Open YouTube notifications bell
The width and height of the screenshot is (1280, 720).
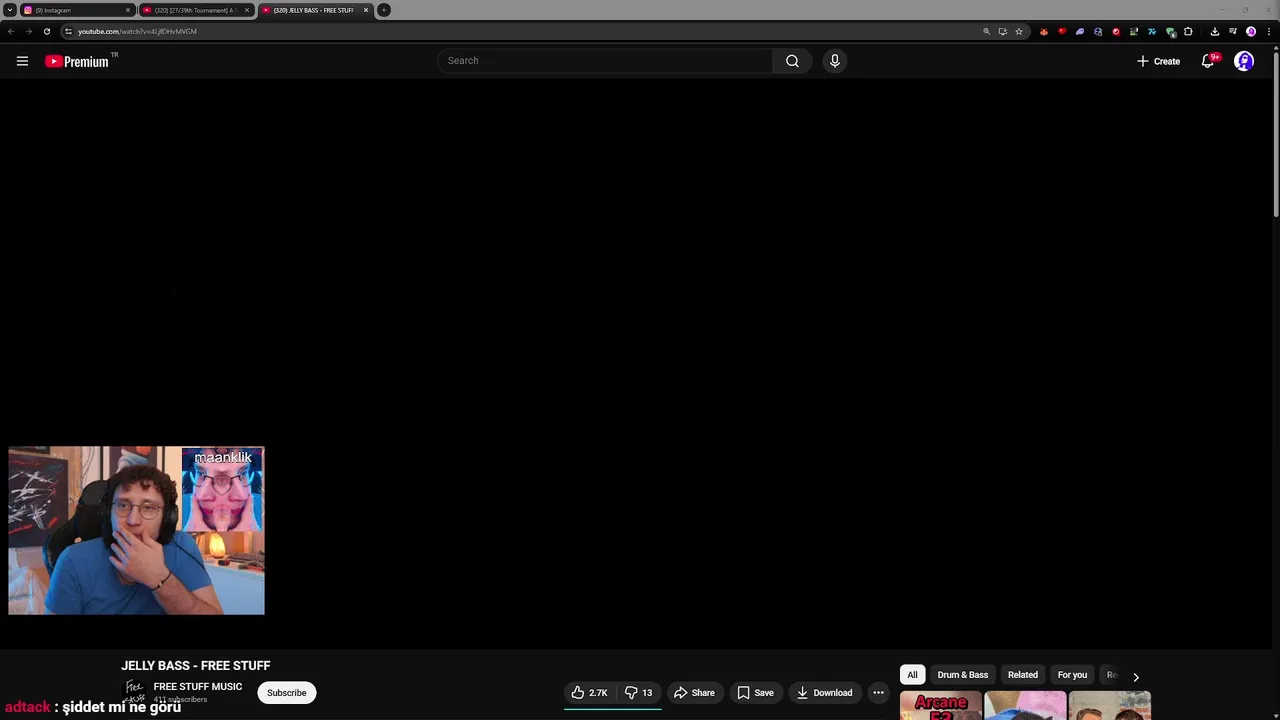coord(1208,61)
